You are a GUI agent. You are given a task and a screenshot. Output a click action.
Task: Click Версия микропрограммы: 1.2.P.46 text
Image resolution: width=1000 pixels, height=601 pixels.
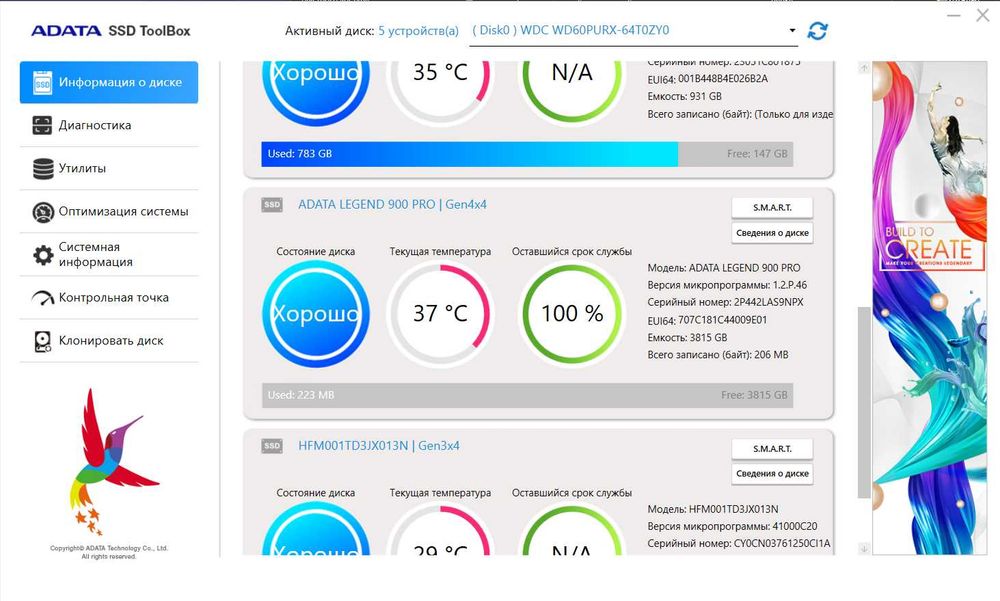click(727, 285)
